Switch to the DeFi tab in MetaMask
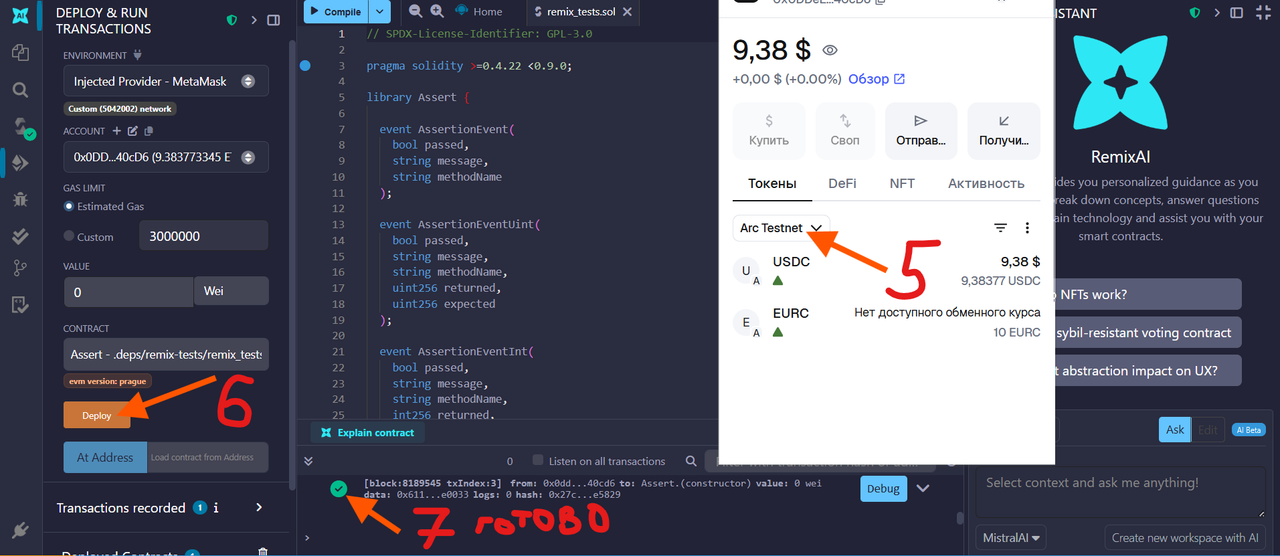 click(843, 184)
